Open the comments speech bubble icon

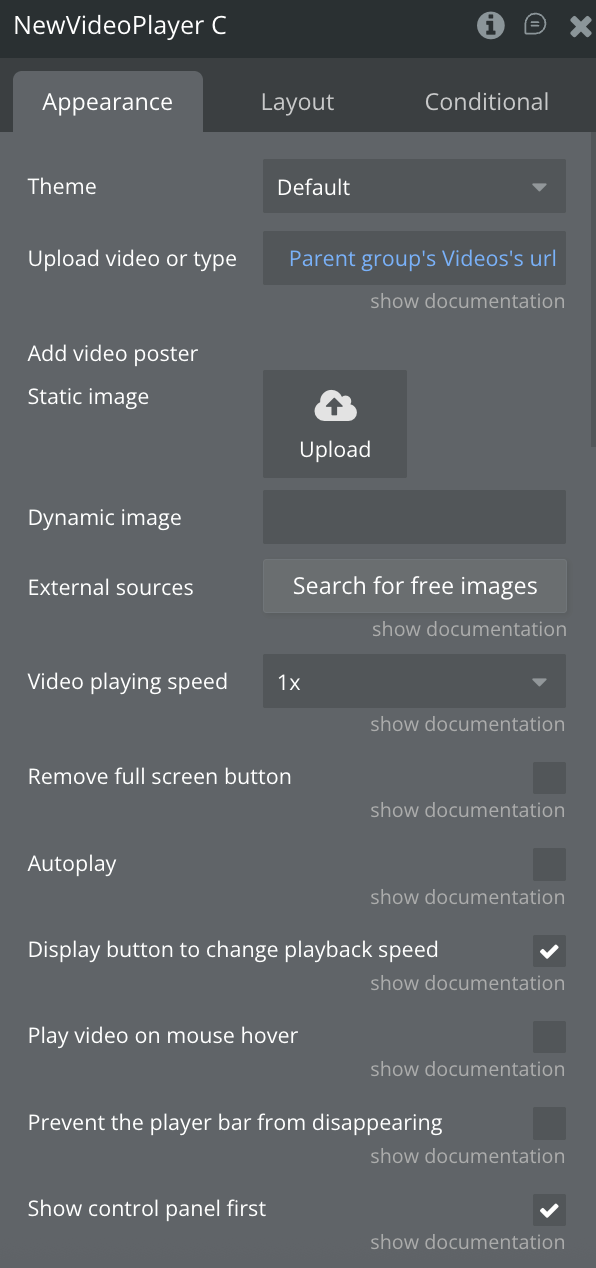[x=536, y=25]
